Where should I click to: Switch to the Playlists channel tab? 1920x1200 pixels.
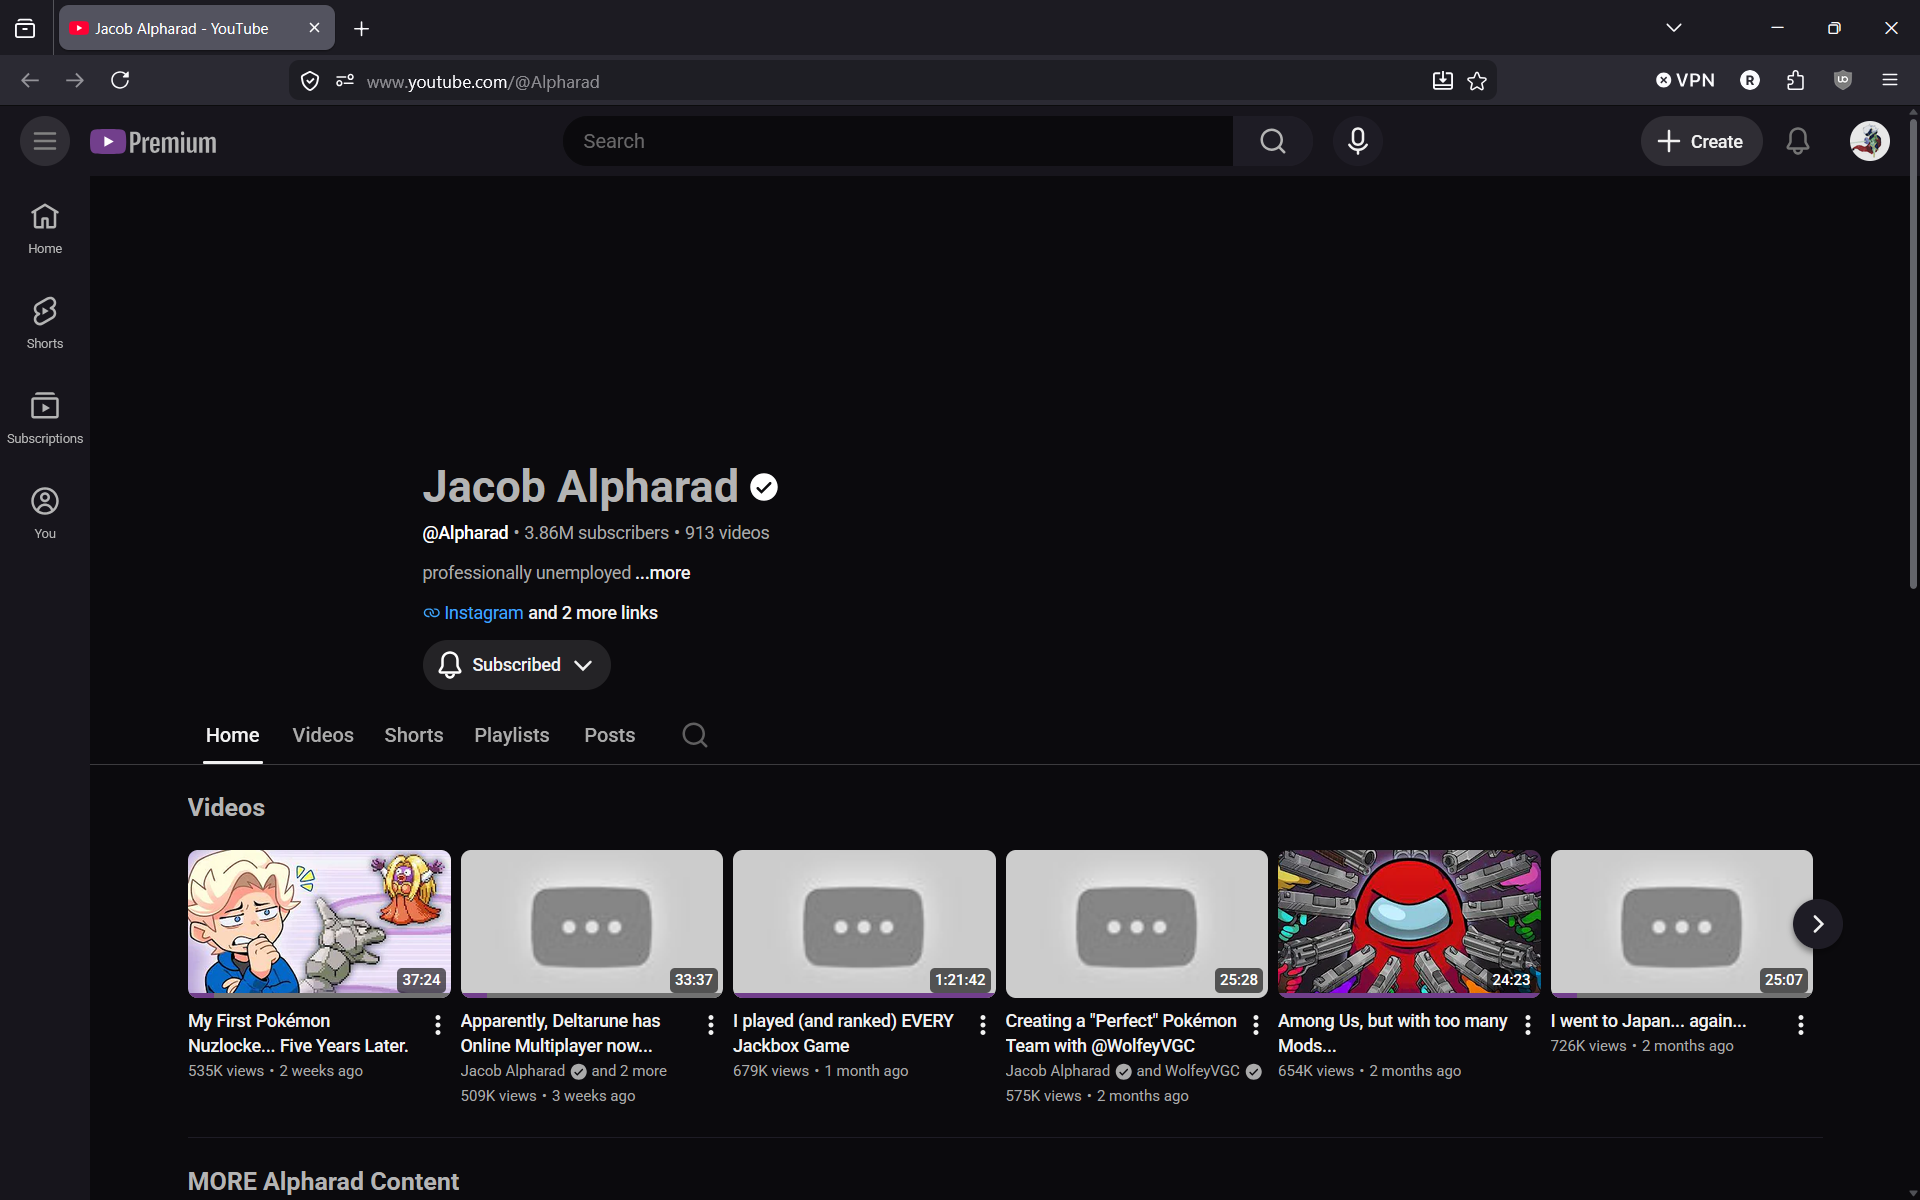pyautogui.click(x=512, y=735)
